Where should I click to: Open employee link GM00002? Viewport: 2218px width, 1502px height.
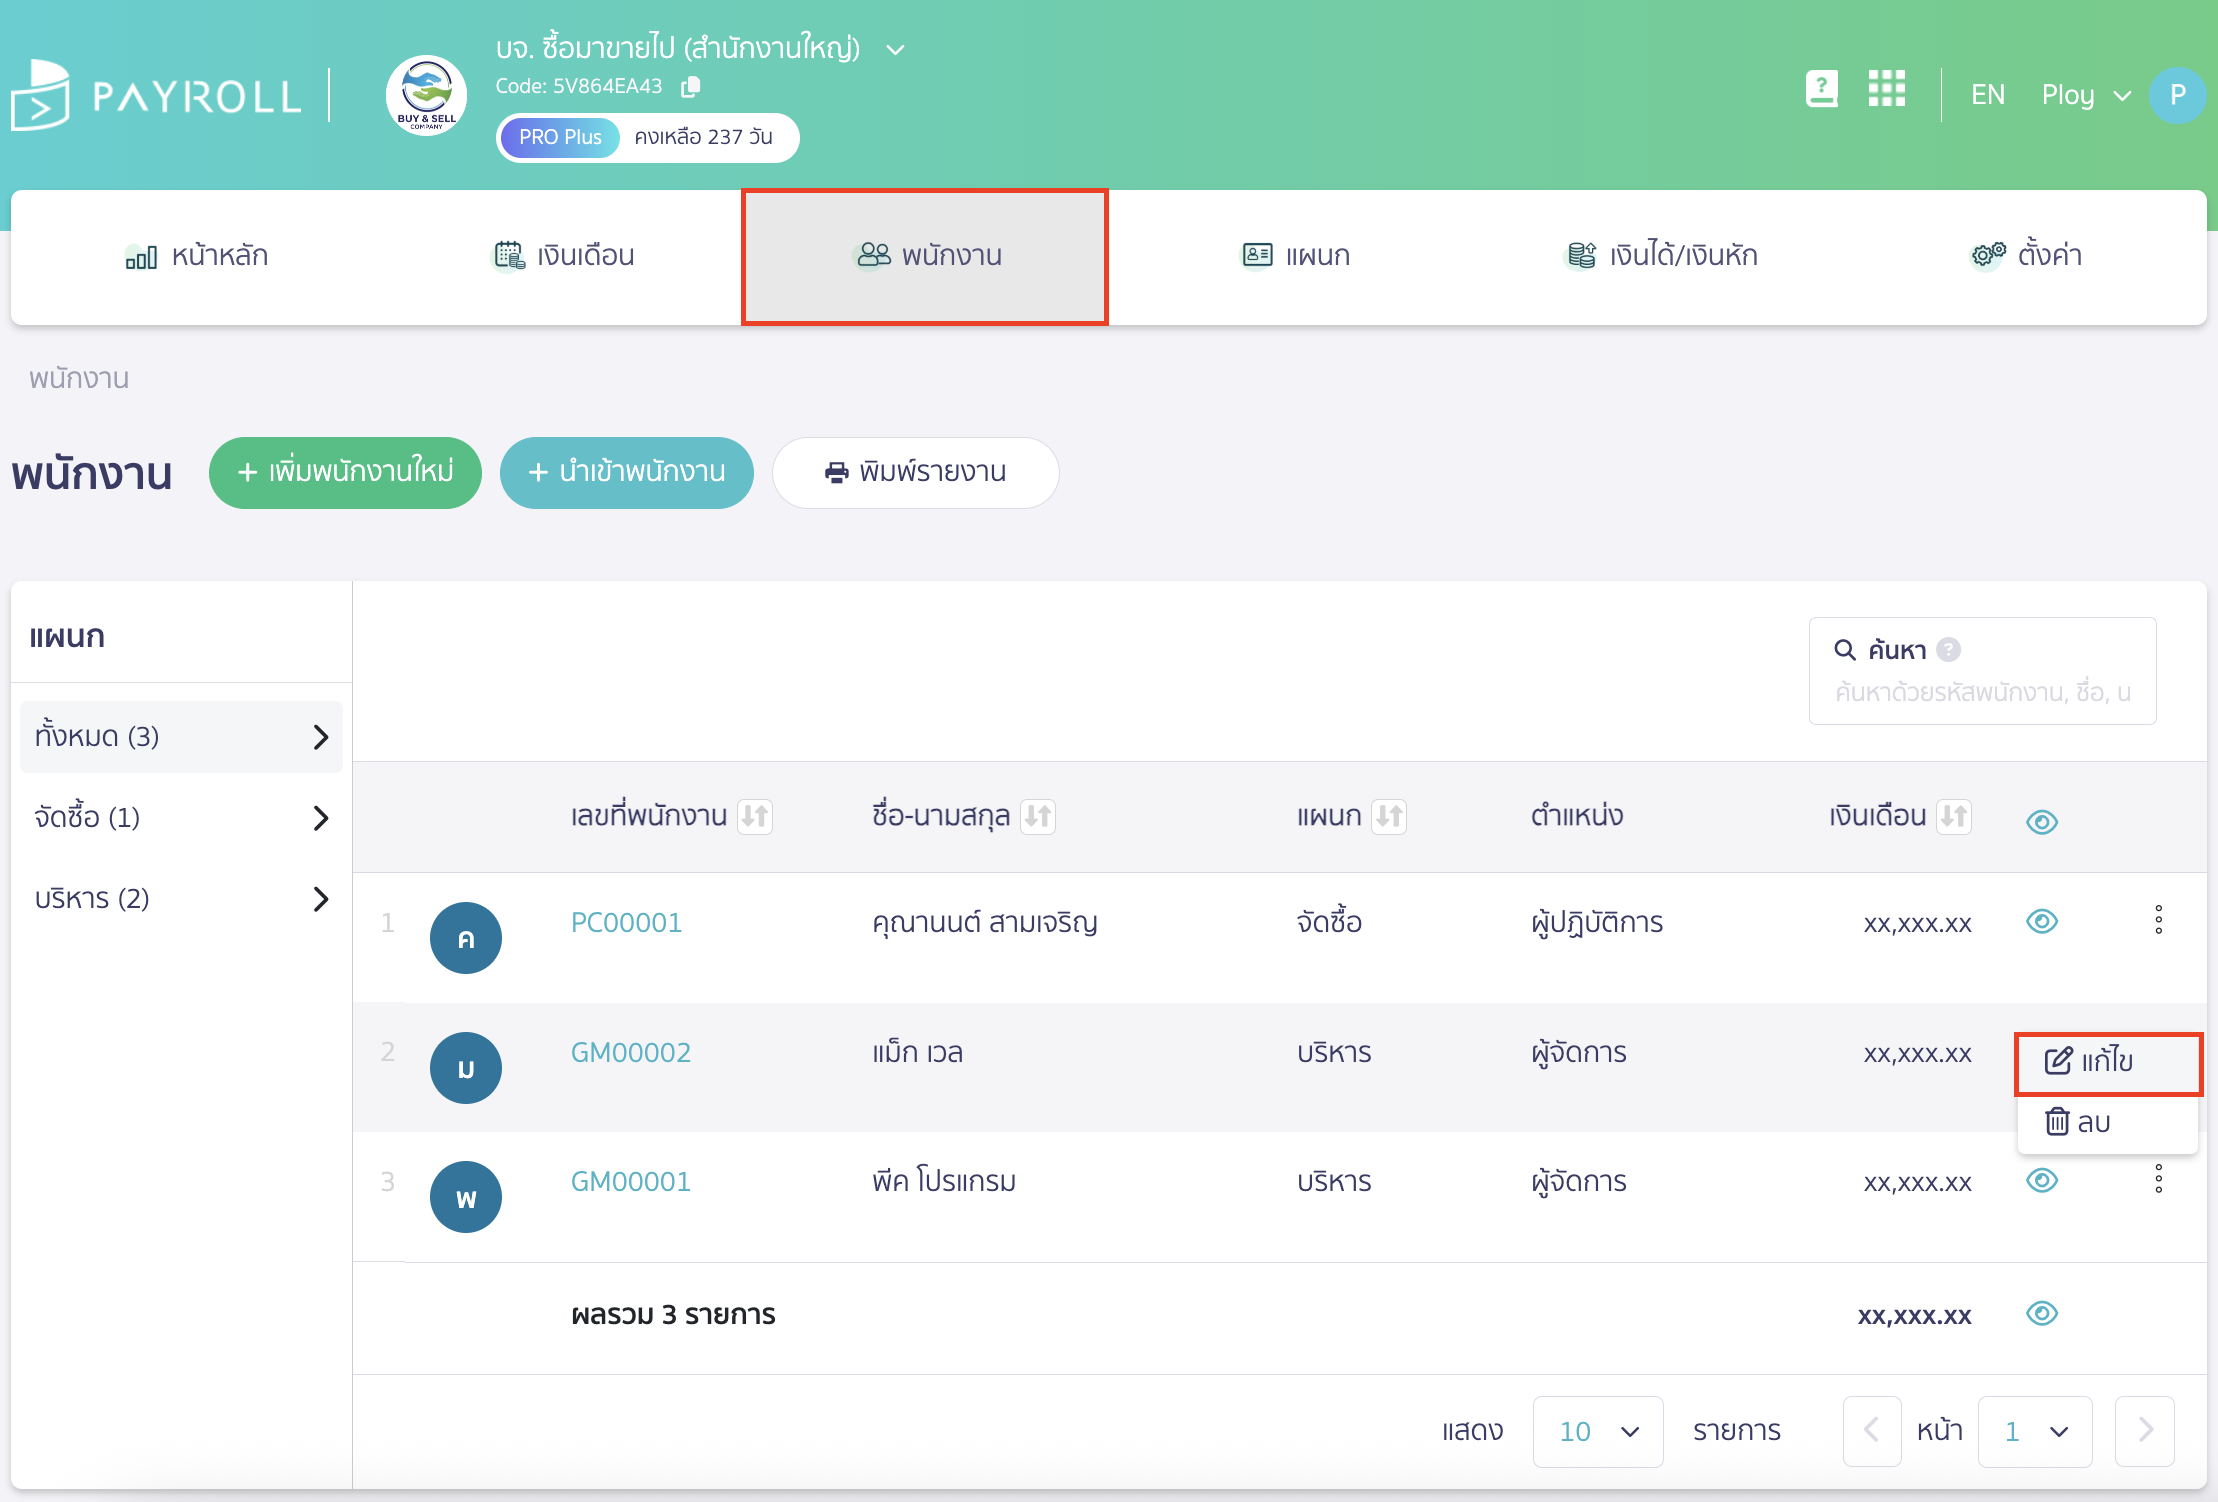point(630,1052)
